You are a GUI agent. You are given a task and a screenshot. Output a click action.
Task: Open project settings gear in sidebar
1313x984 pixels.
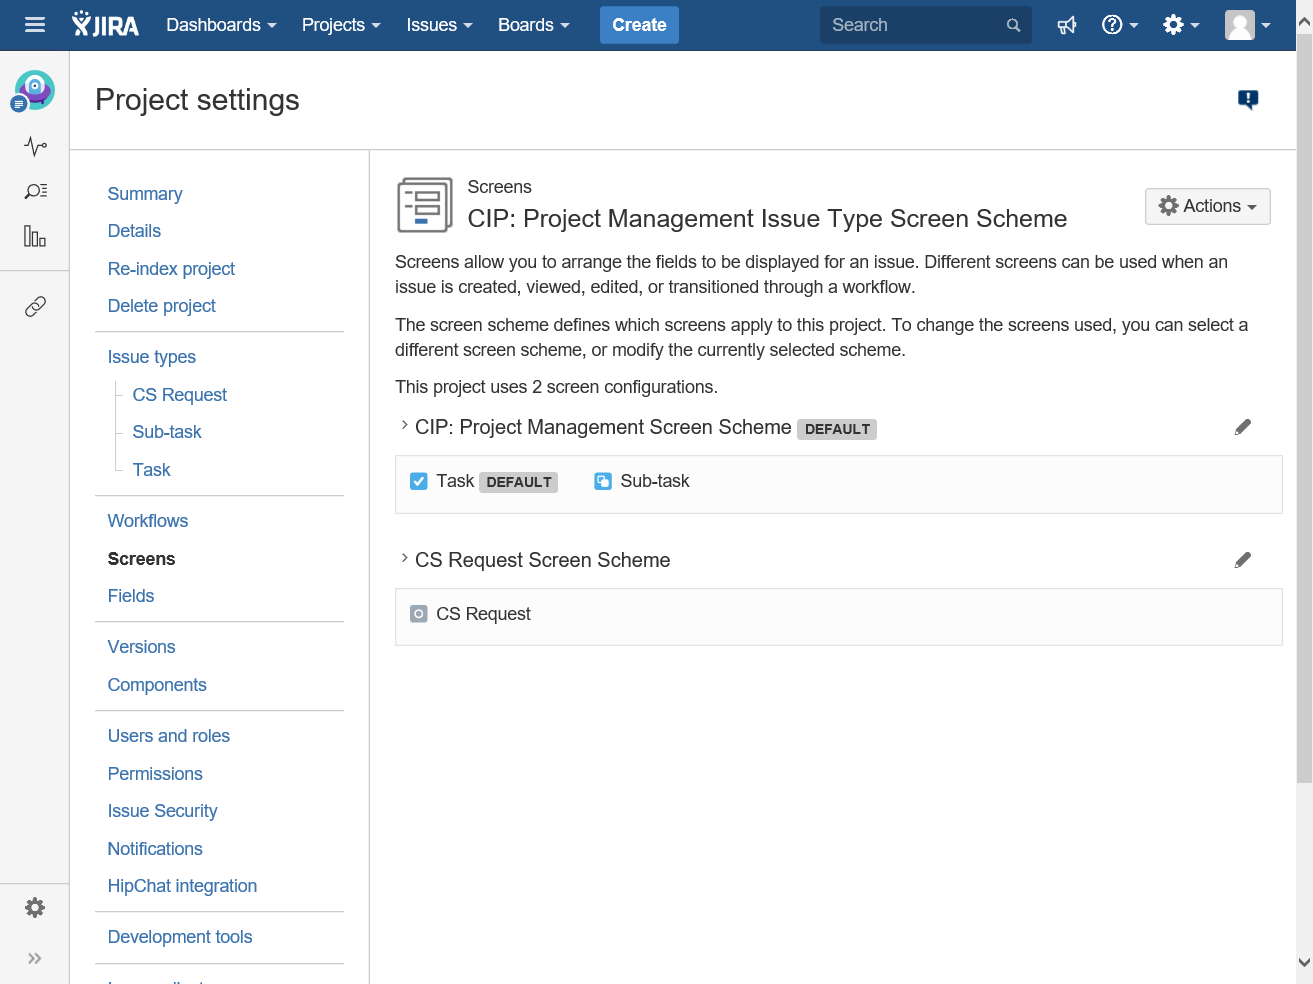tap(35, 907)
